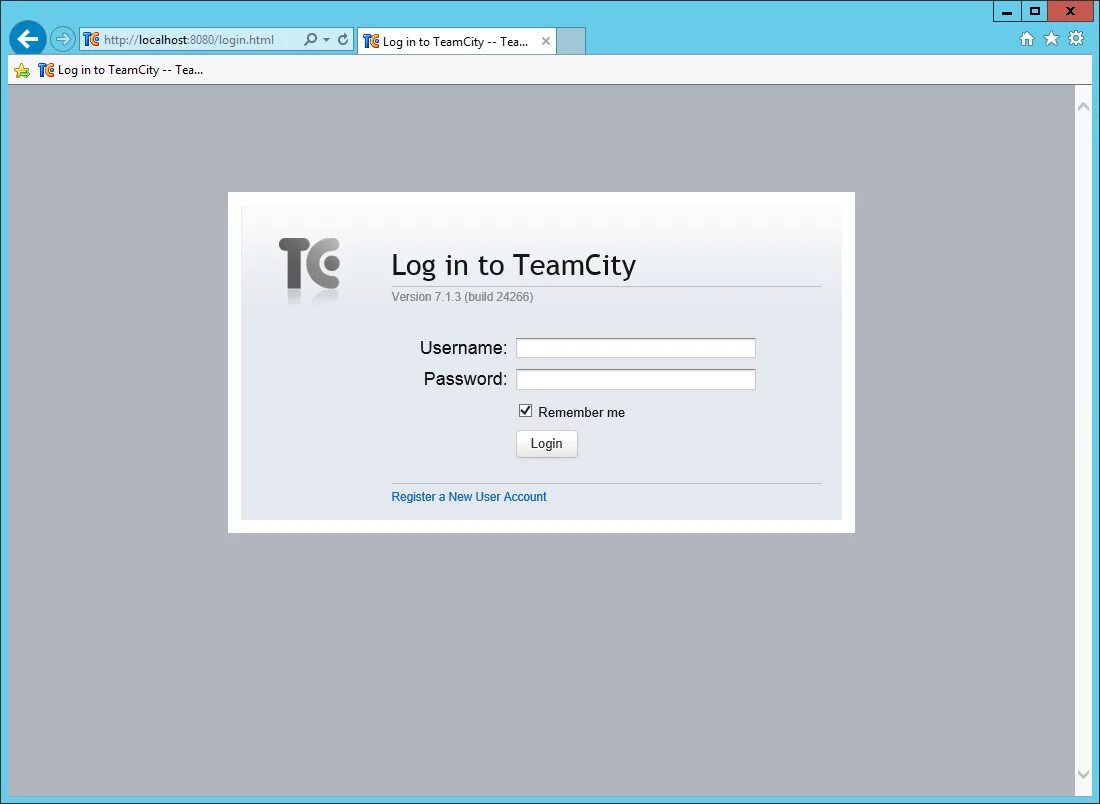Viewport: 1100px width, 804px height.
Task: Minimize the browser window
Action: tap(1007, 11)
